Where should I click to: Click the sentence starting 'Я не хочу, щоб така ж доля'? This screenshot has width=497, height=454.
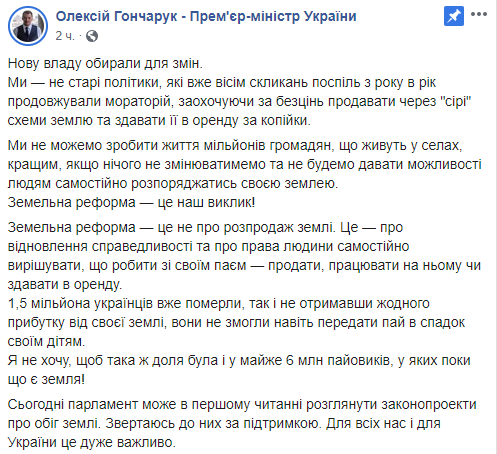tap(239, 370)
